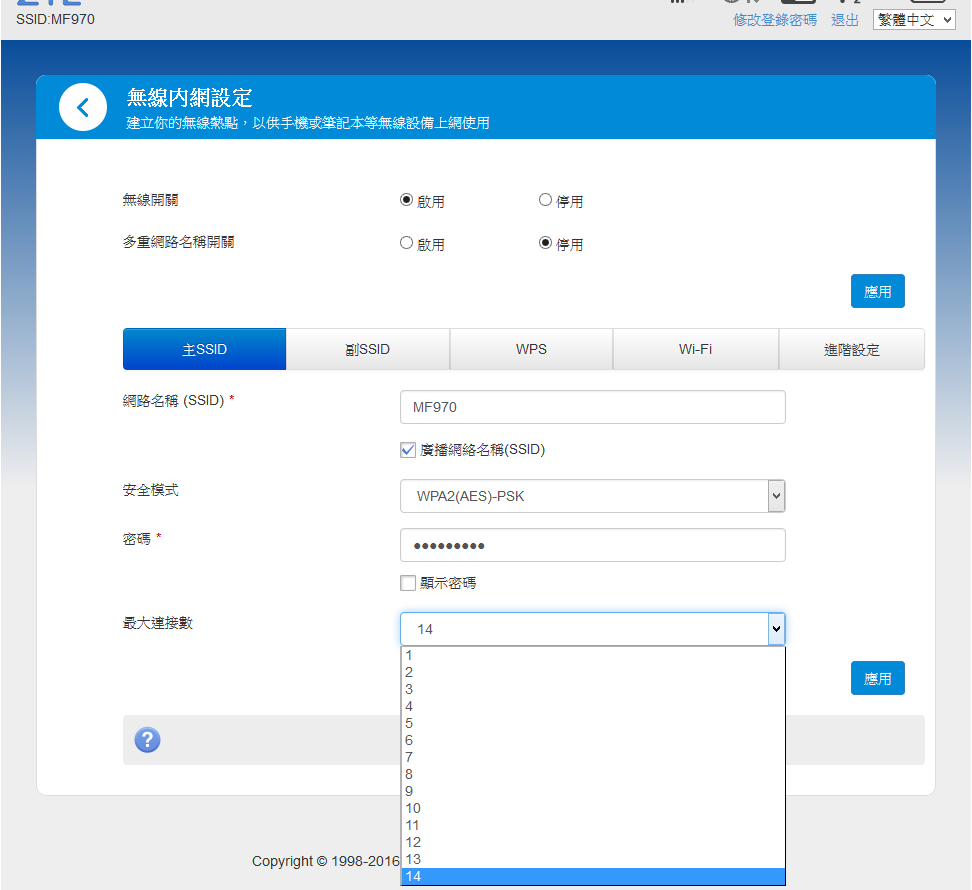
Task: Collapse the max connections dropdown showing 14
Action: (776, 629)
